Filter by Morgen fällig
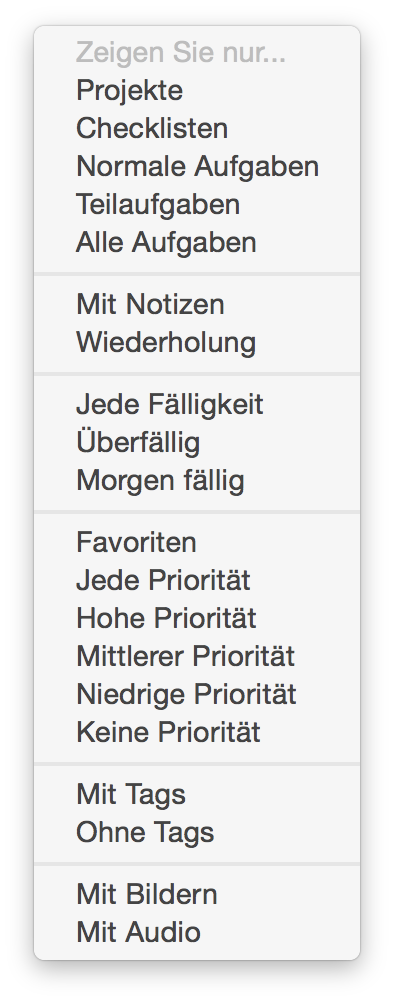 coord(197,480)
